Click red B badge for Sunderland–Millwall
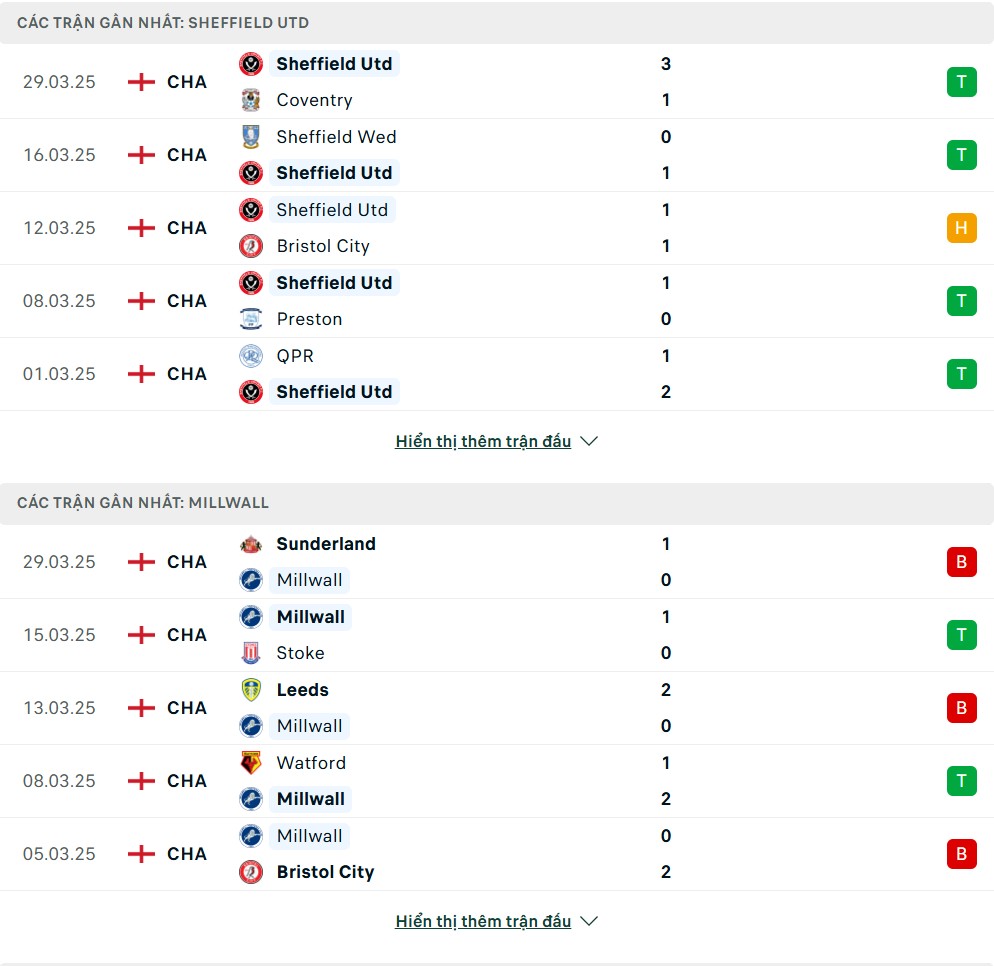The width and height of the screenshot is (994, 966). click(961, 562)
